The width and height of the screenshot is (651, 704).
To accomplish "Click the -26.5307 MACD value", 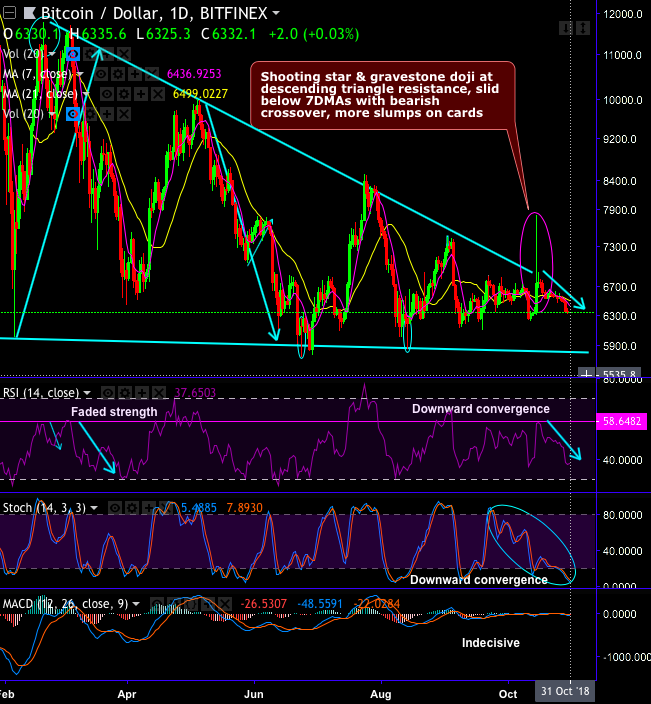I will 264,604.
